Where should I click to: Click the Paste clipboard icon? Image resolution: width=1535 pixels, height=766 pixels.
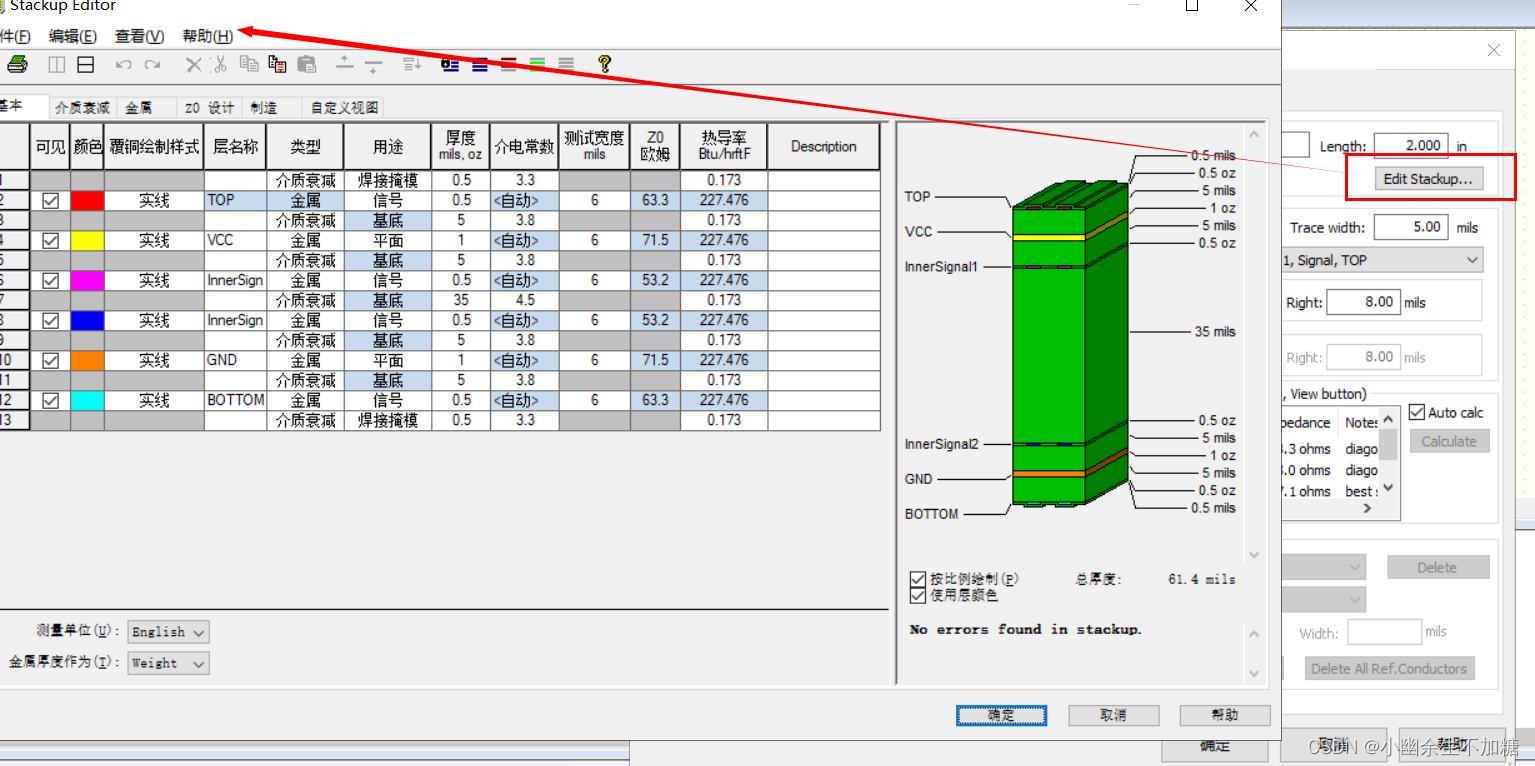point(307,65)
